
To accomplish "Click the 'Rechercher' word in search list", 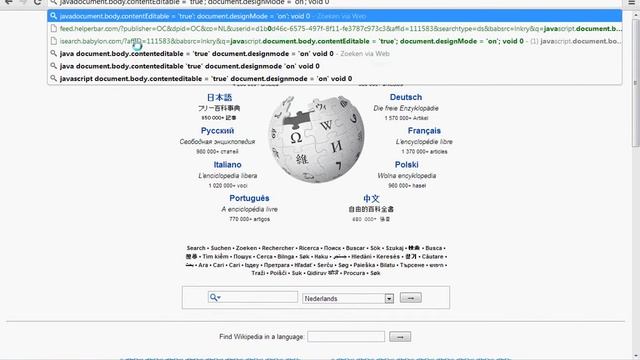I will click(278, 248).
